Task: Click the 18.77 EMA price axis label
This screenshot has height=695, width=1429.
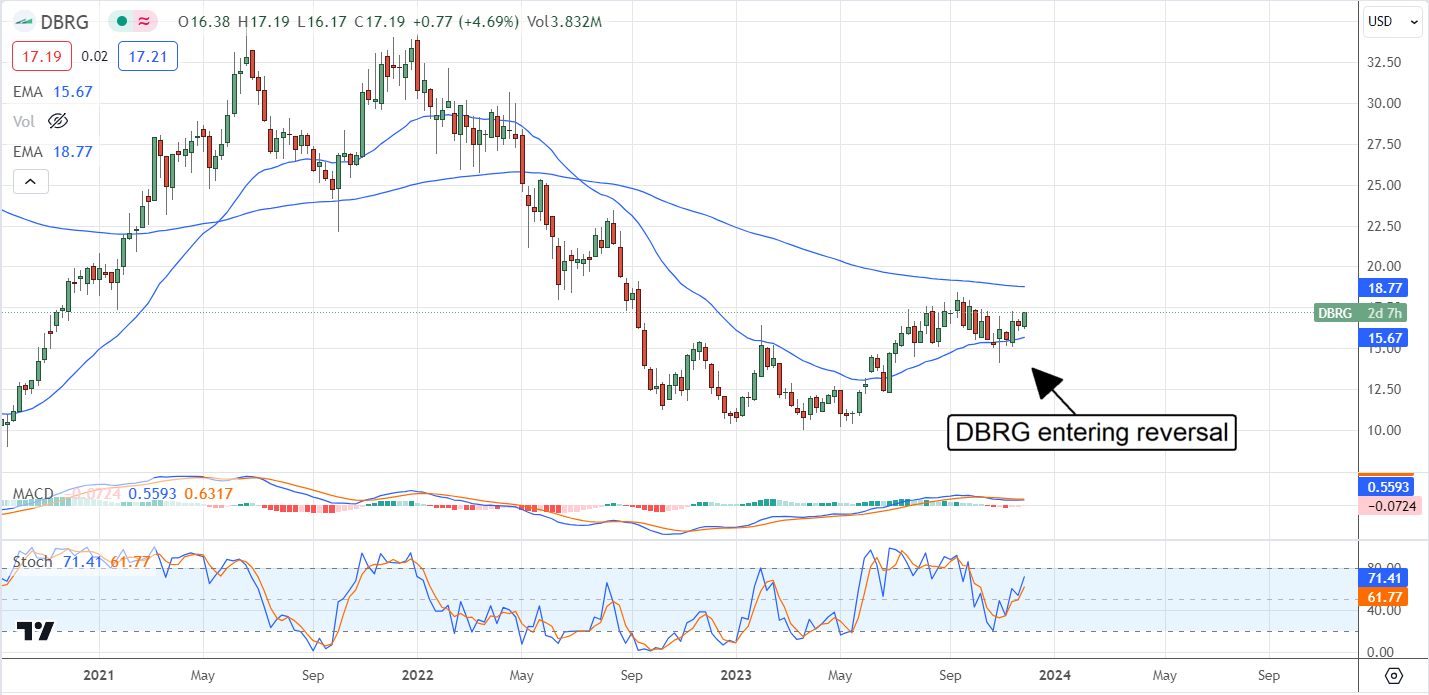Action: (1387, 287)
